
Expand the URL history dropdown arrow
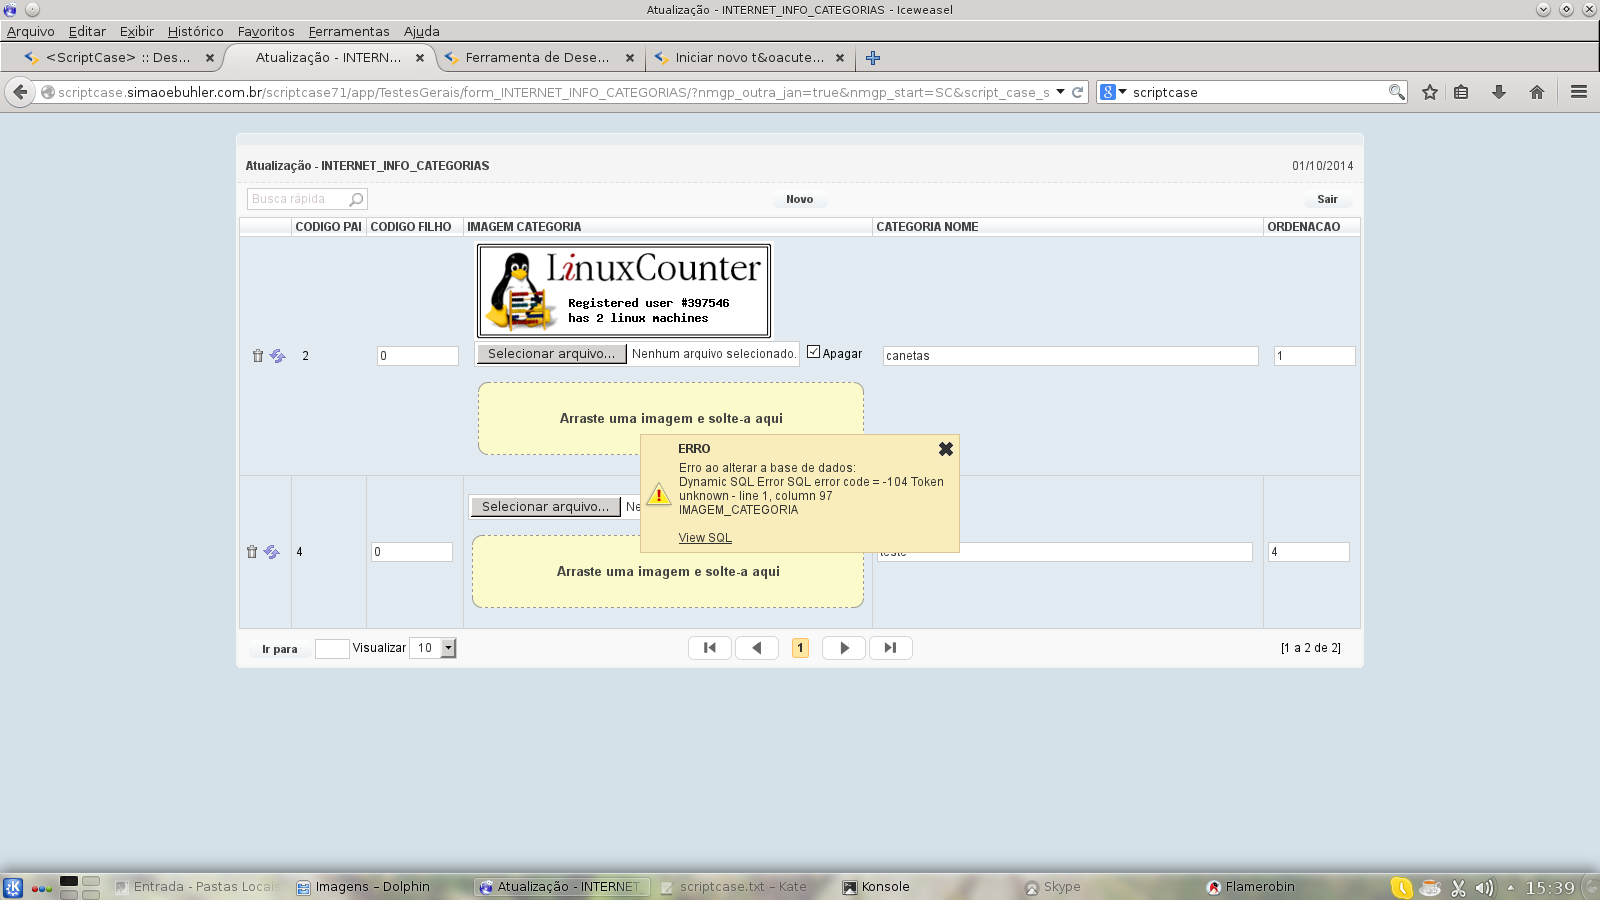tap(1060, 92)
